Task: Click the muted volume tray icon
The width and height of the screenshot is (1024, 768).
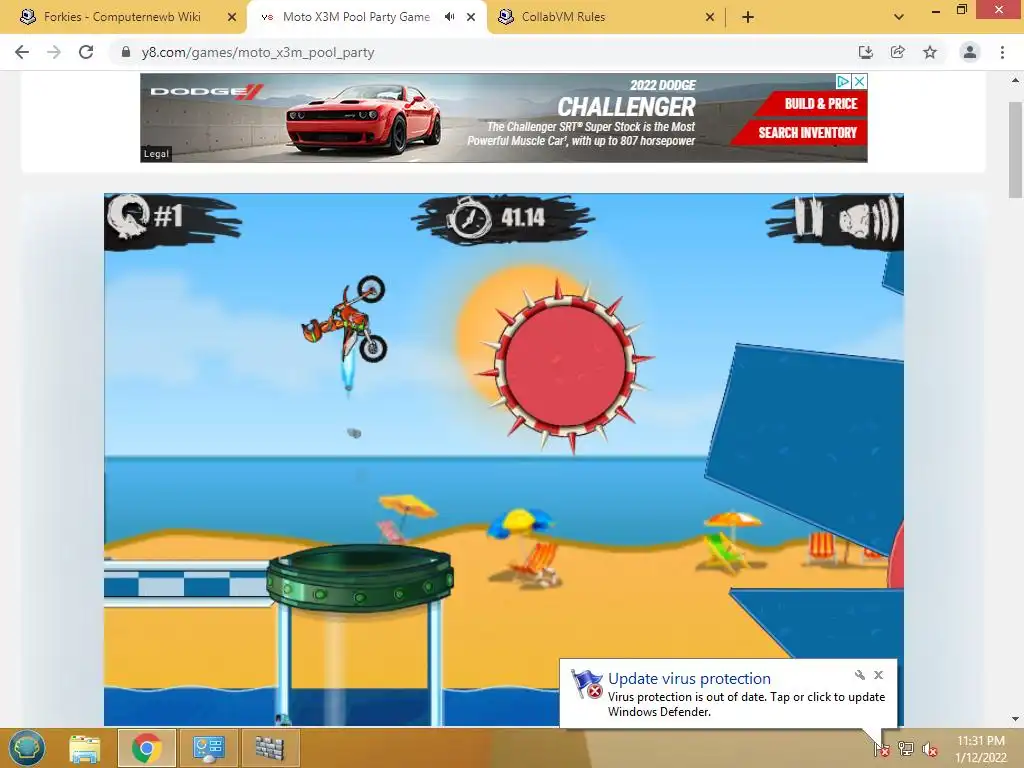Action: coord(930,749)
